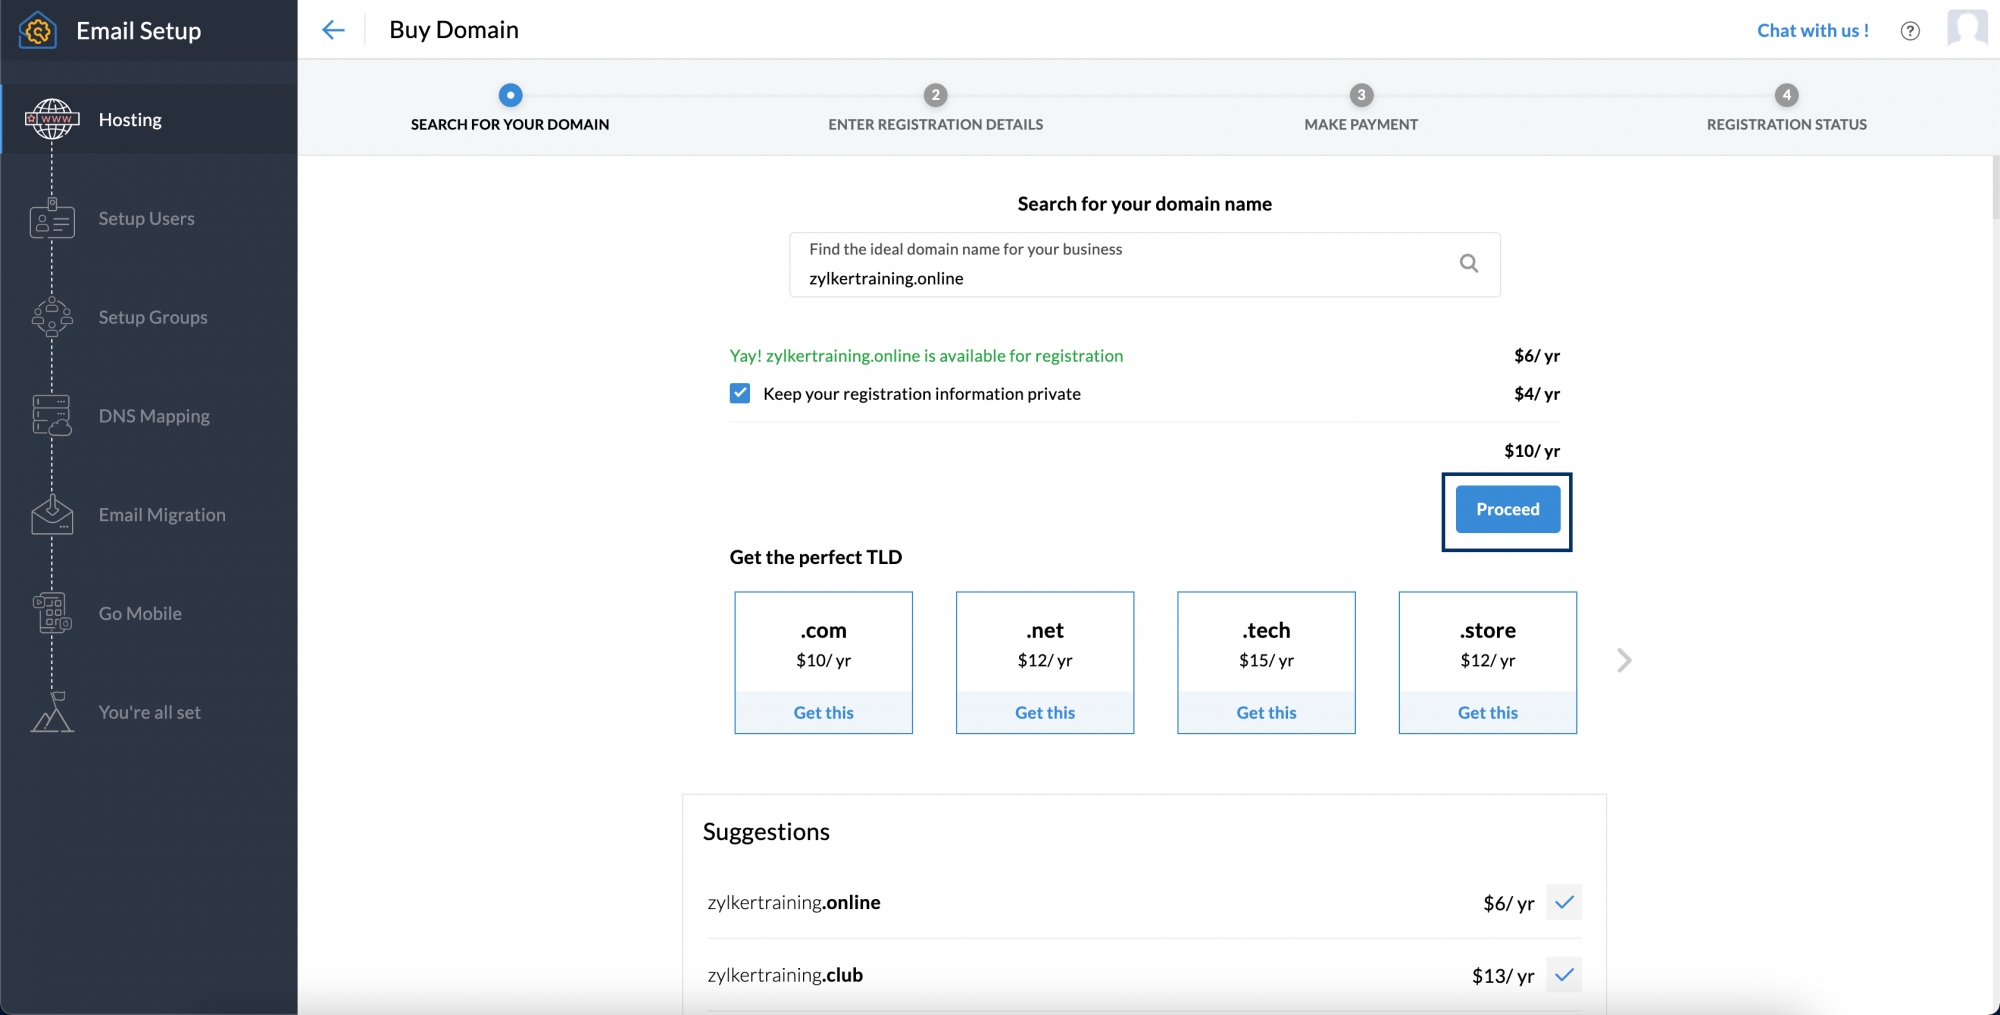Click the right arrow to see more TLDs
The width and height of the screenshot is (2000, 1015).
[x=1623, y=660]
